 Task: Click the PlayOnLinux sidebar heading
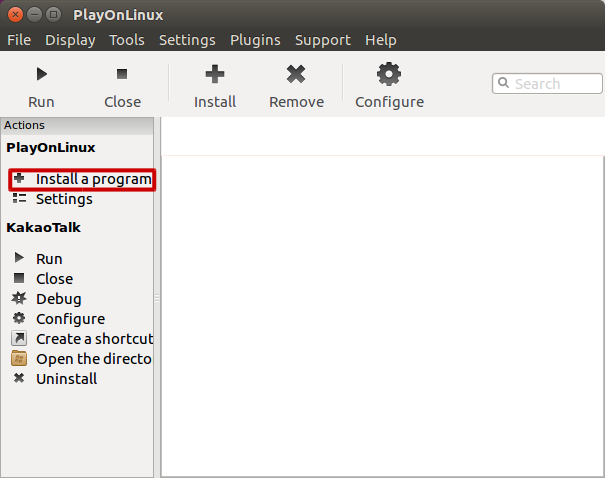pyautogui.click(x=51, y=148)
